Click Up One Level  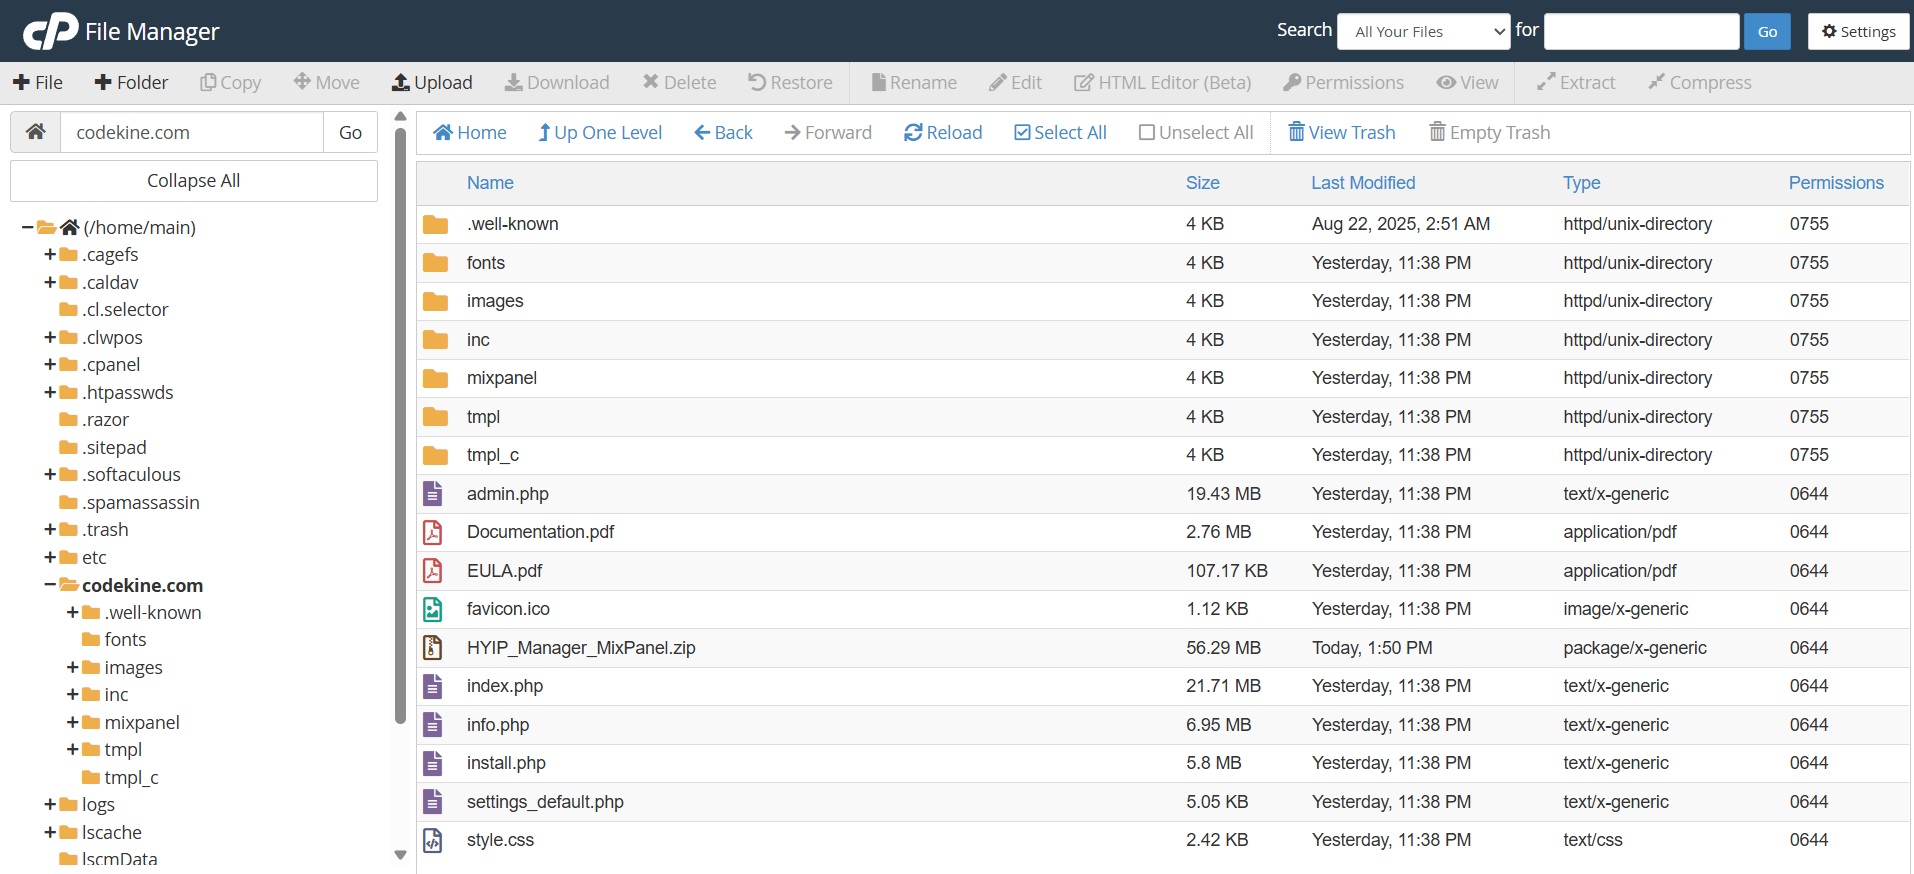[x=600, y=132]
